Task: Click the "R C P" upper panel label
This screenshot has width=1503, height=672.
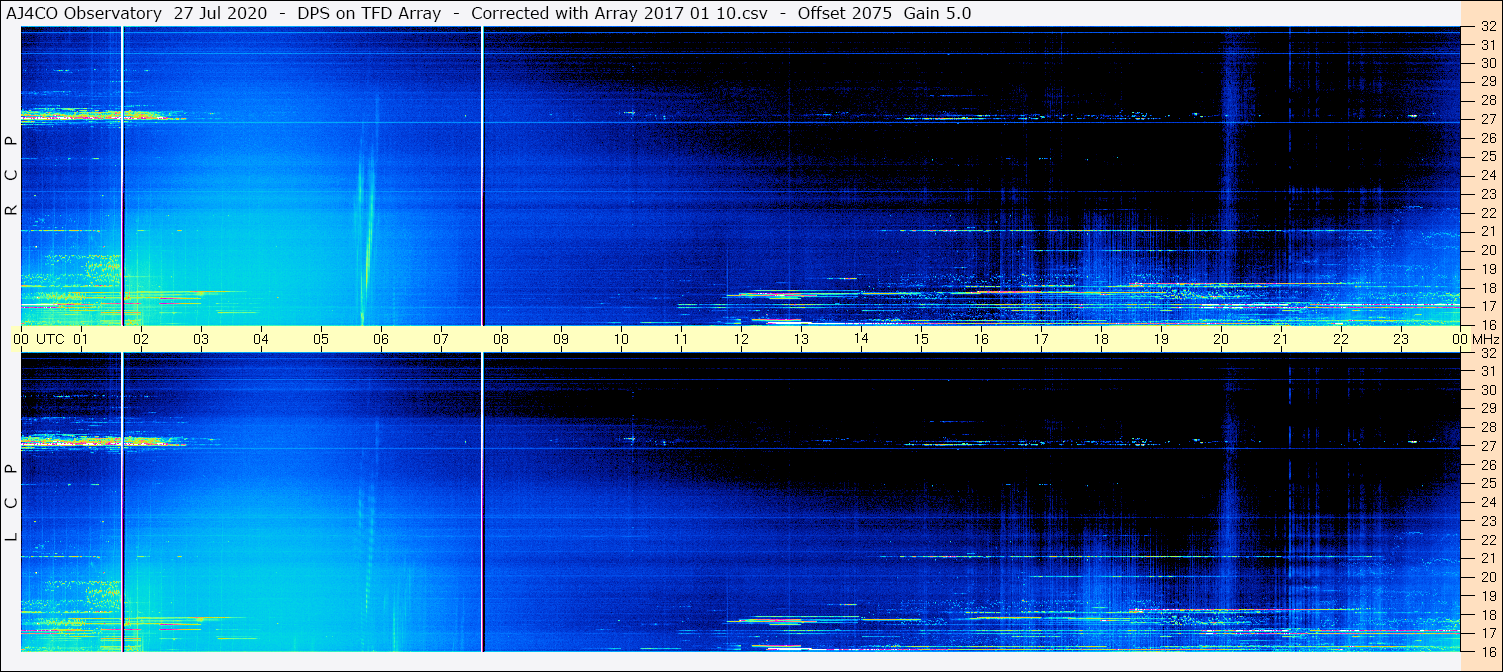Action: 12,175
